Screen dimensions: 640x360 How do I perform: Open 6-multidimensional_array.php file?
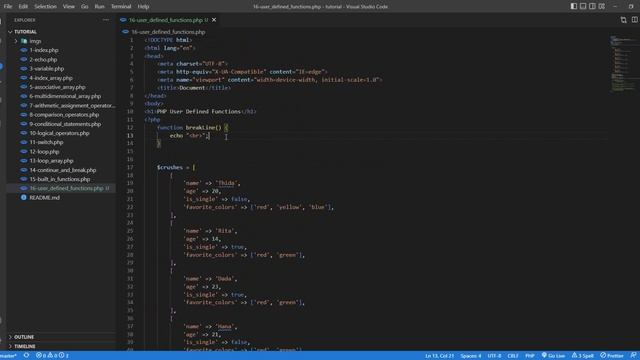click(65, 96)
